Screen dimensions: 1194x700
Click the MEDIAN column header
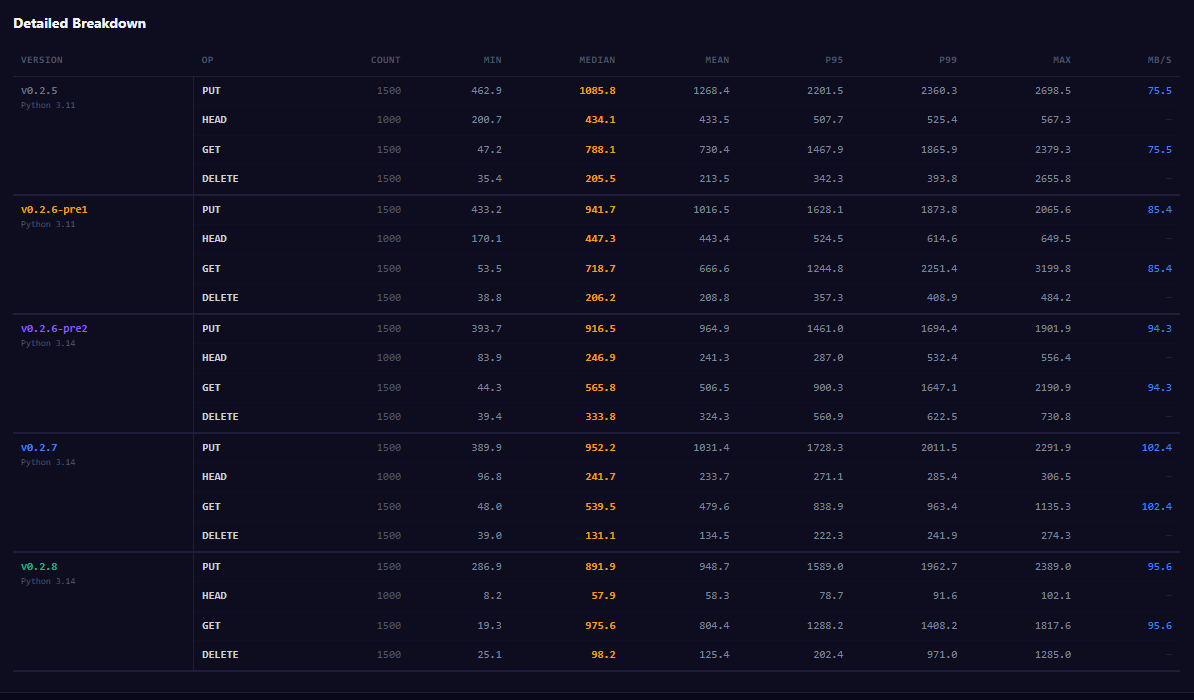(x=597, y=60)
